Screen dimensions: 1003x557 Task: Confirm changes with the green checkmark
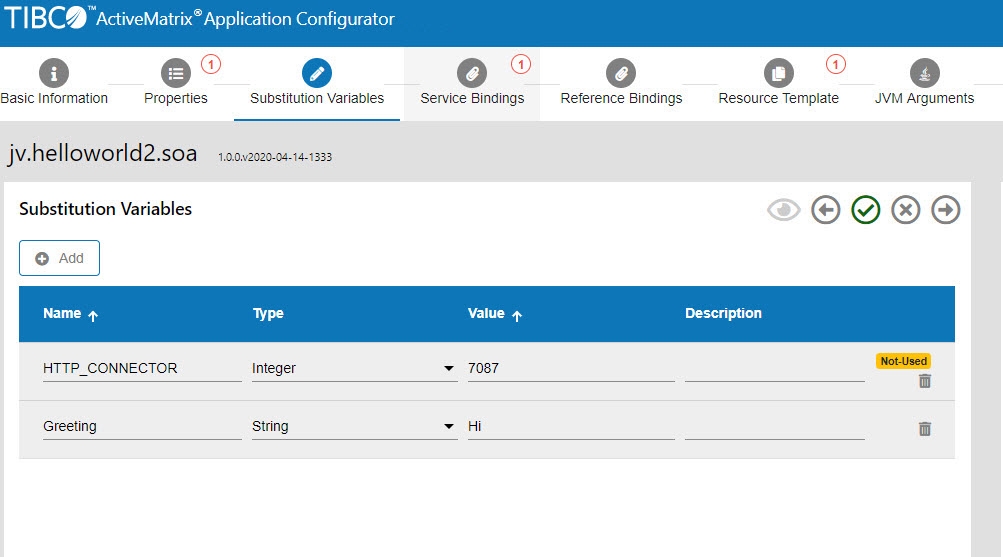tap(865, 210)
